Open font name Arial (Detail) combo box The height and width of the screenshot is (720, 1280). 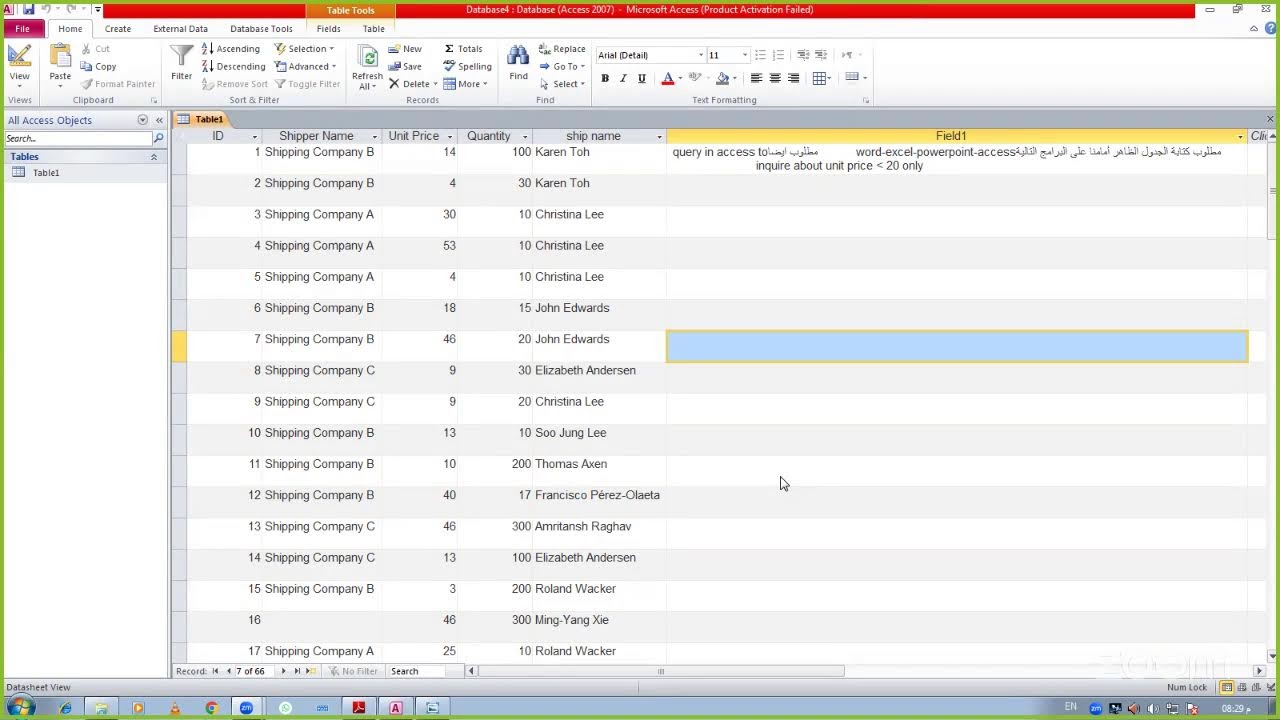point(651,55)
